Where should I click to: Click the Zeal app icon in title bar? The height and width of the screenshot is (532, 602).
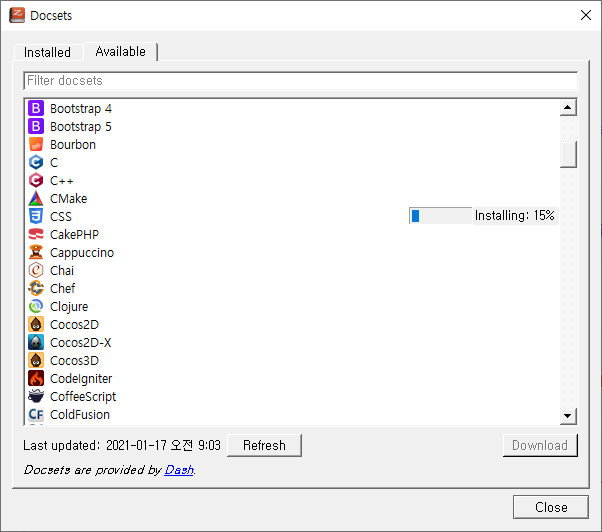tap(17, 15)
